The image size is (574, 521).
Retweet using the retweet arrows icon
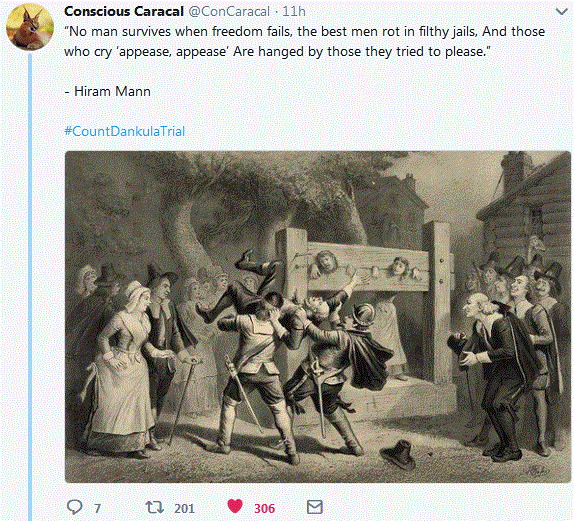coord(154,507)
